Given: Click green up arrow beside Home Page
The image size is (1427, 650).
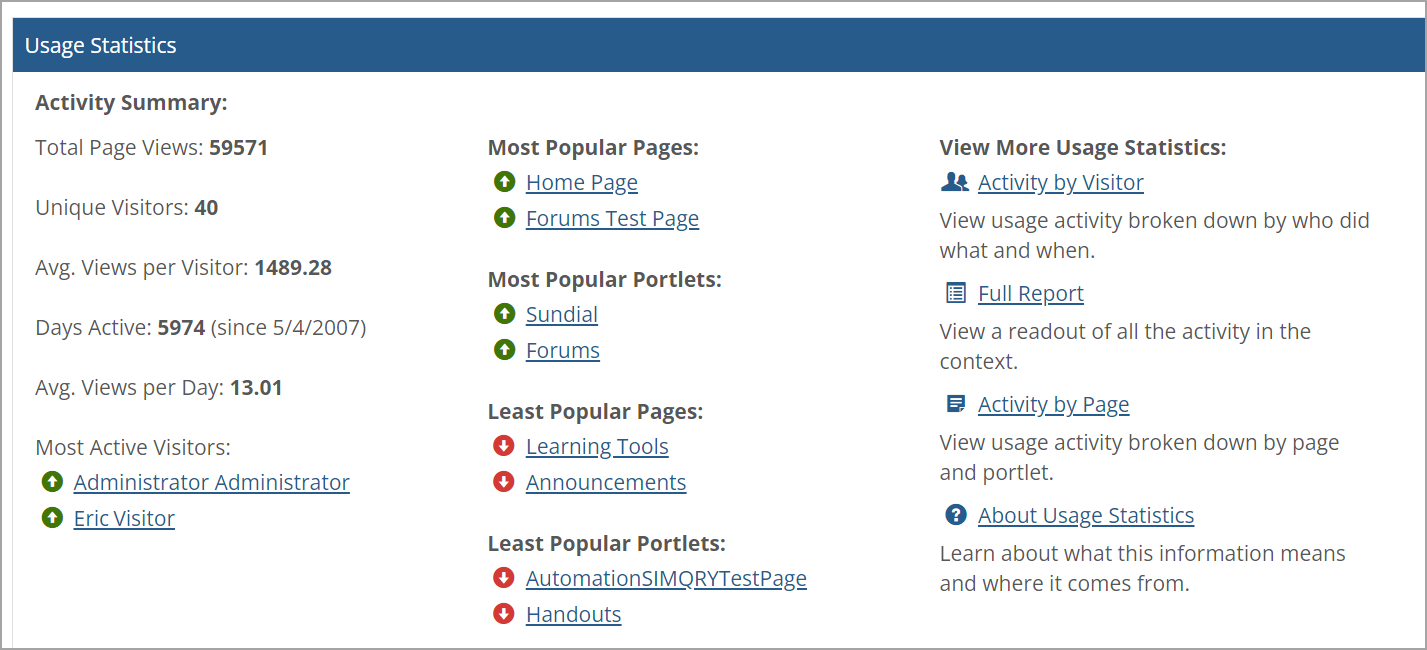Looking at the screenshot, I should (504, 182).
